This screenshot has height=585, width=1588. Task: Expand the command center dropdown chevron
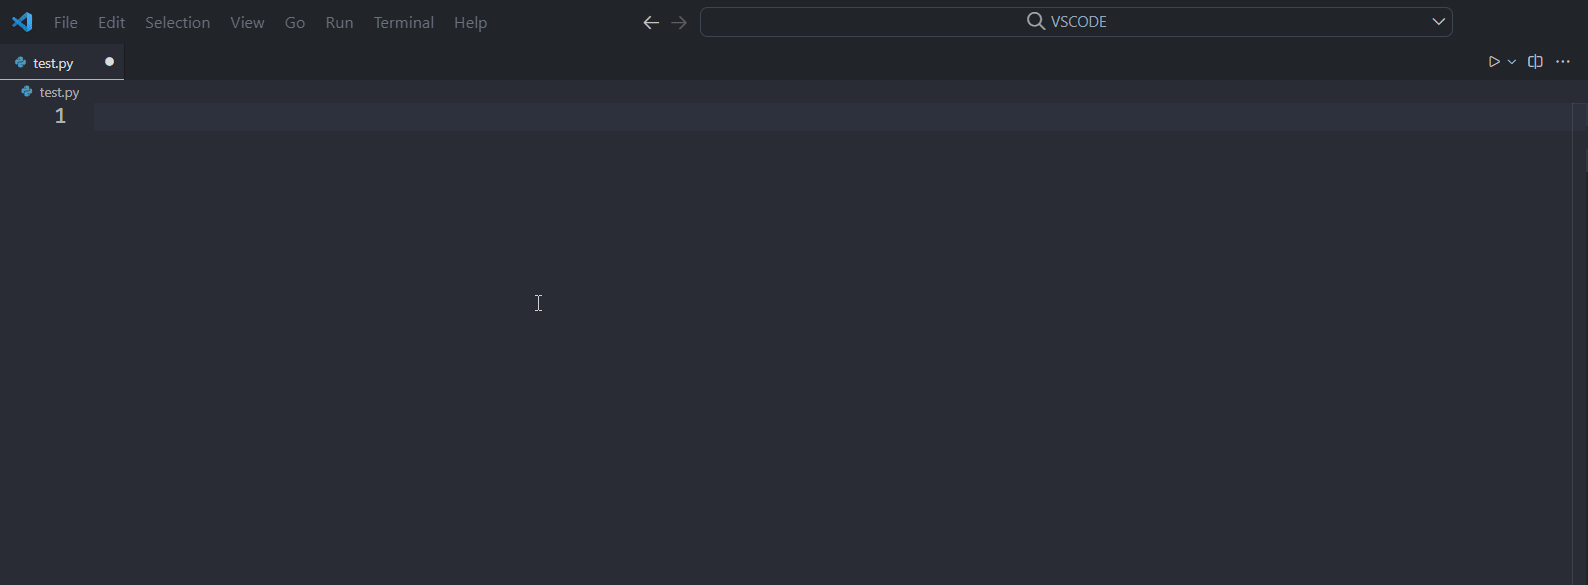point(1439,21)
